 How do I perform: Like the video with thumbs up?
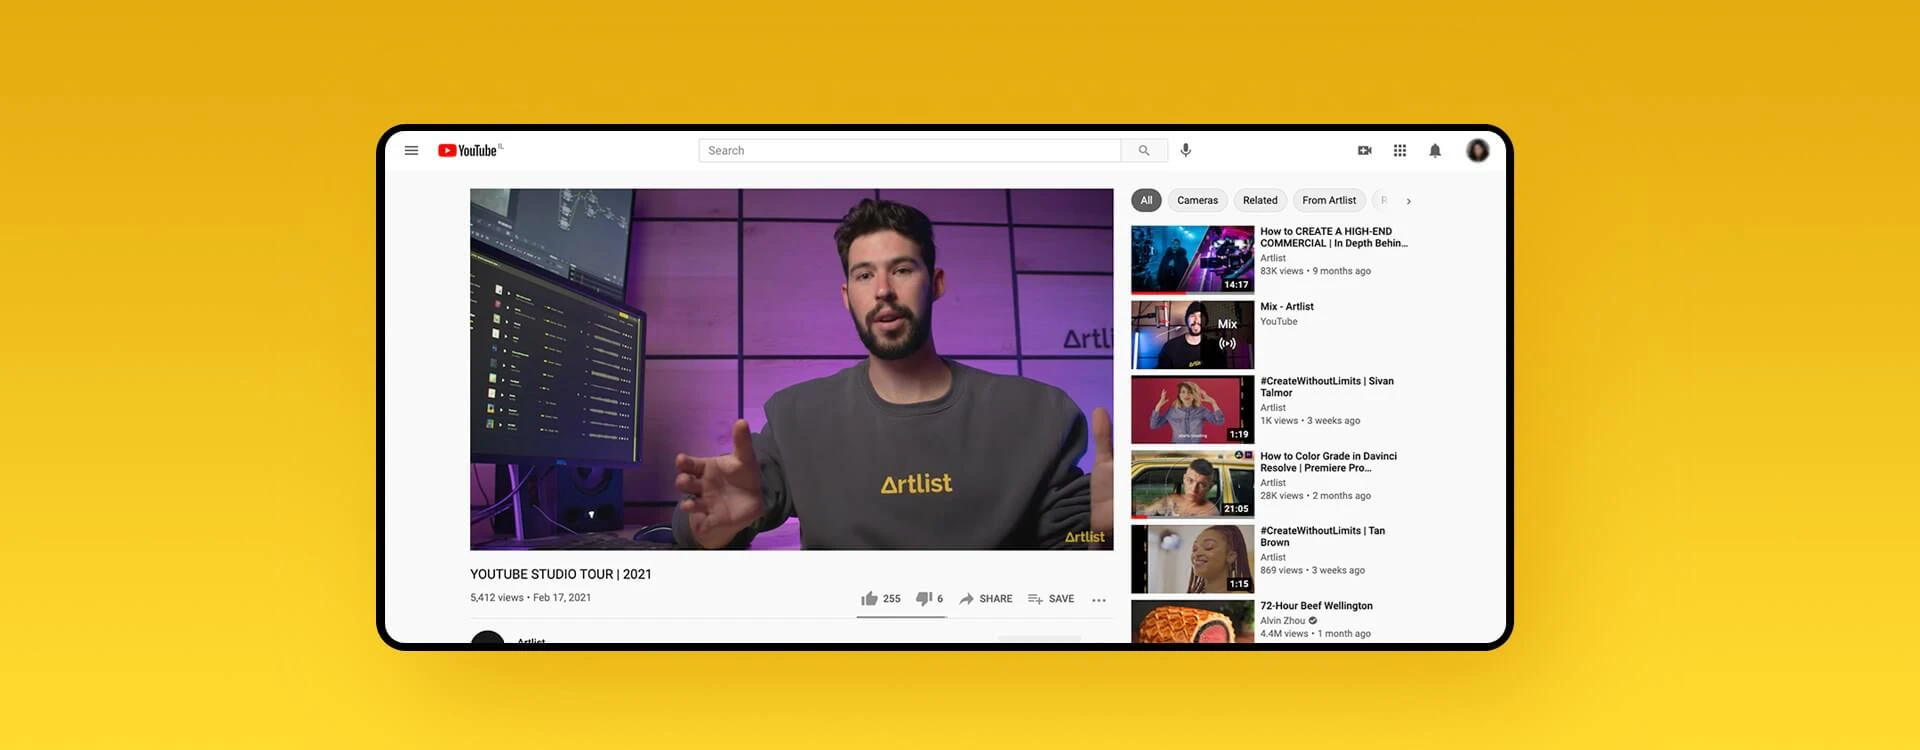[881, 599]
